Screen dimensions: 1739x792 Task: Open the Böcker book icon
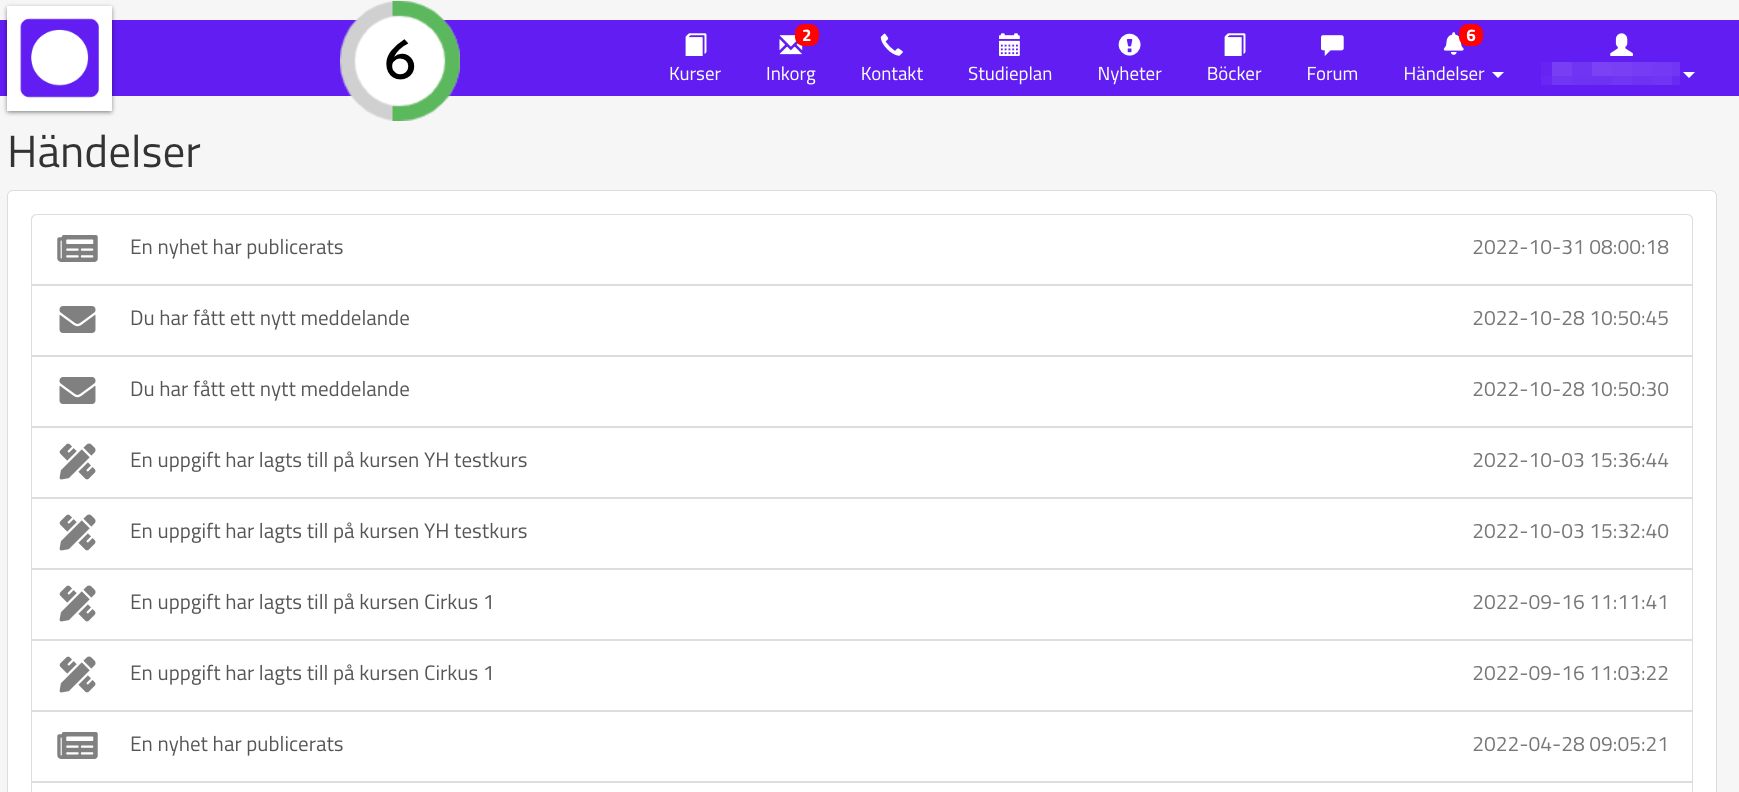coord(1234,45)
